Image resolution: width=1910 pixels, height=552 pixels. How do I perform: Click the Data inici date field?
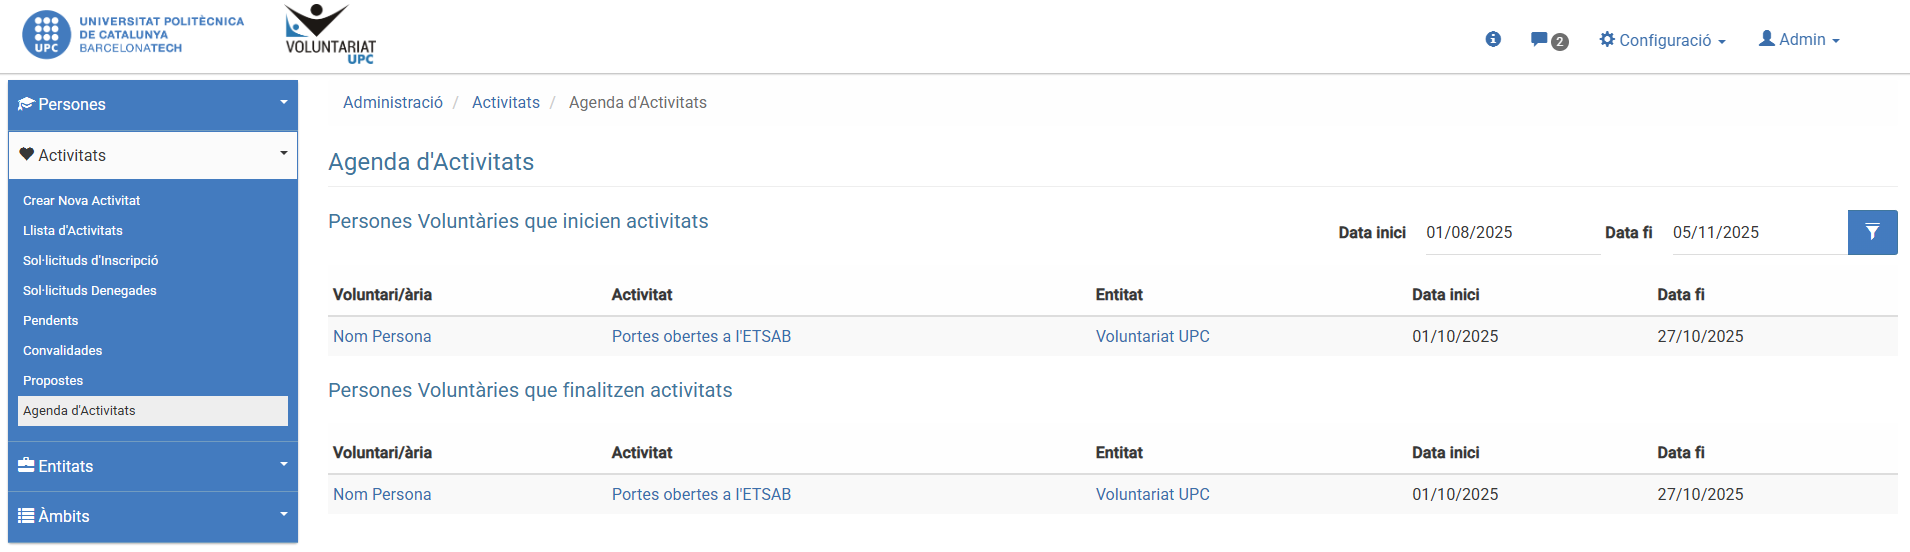pyautogui.click(x=1511, y=232)
